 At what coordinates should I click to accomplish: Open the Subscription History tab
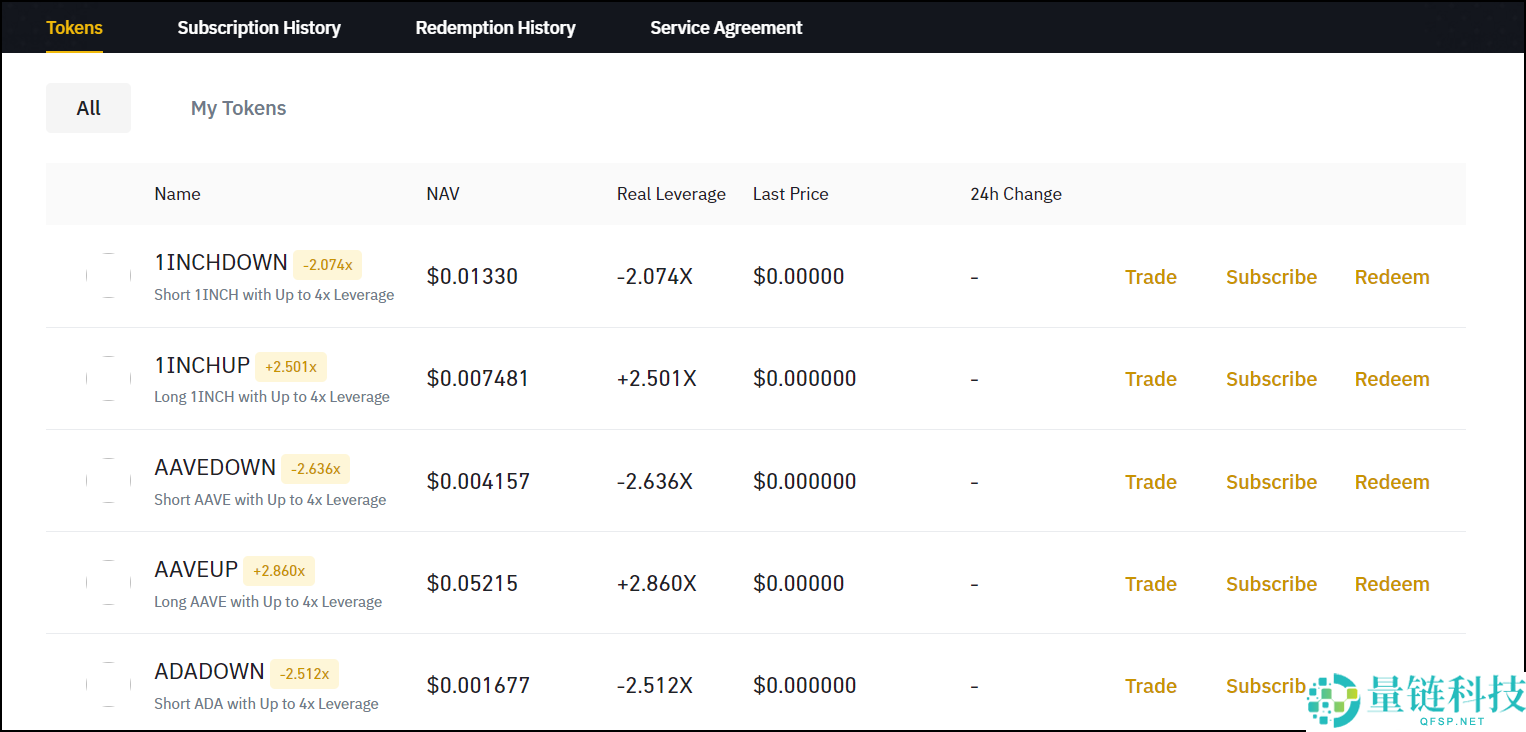tap(259, 28)
